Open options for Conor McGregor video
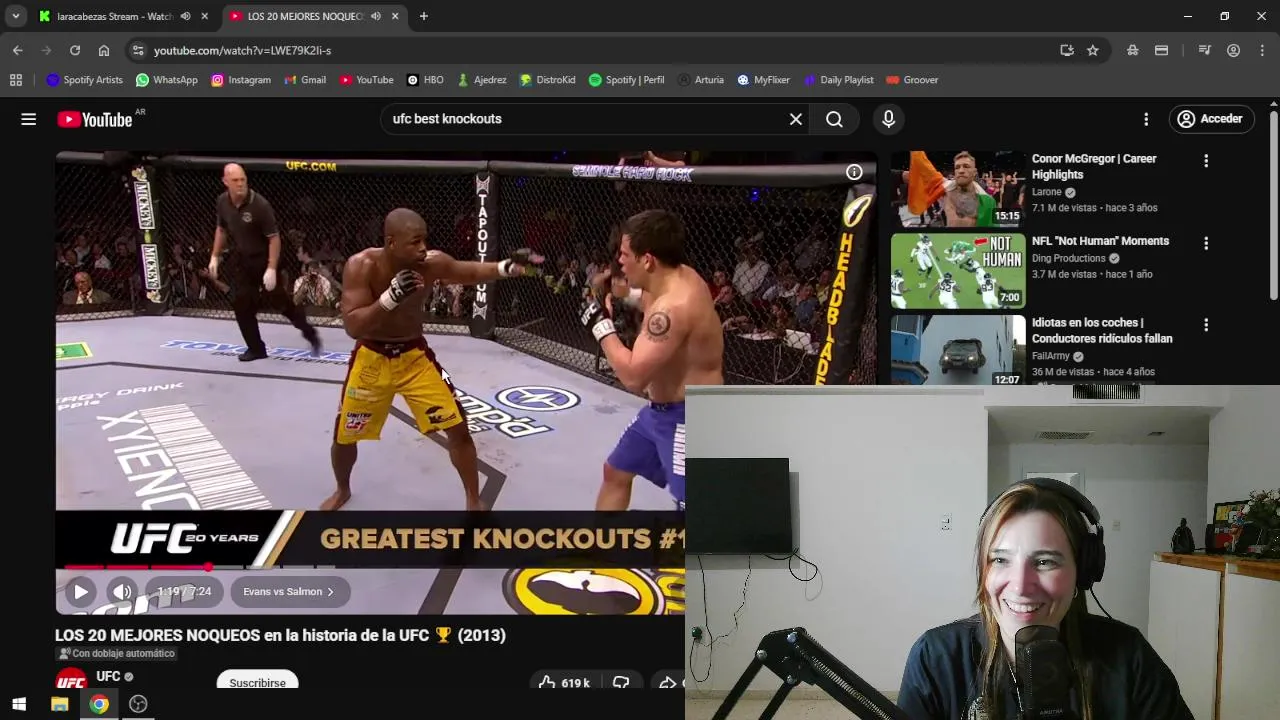 (1206, 161)
